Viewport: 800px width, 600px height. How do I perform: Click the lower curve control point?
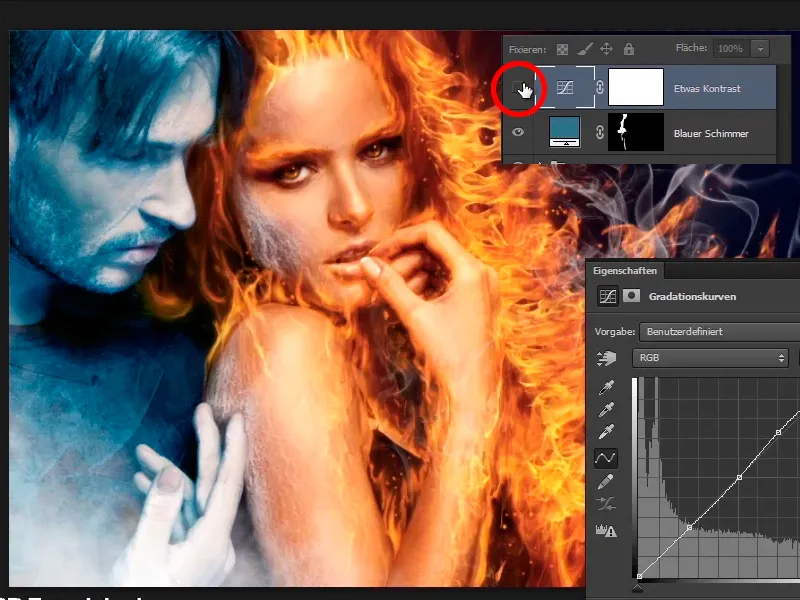[689, 528]
